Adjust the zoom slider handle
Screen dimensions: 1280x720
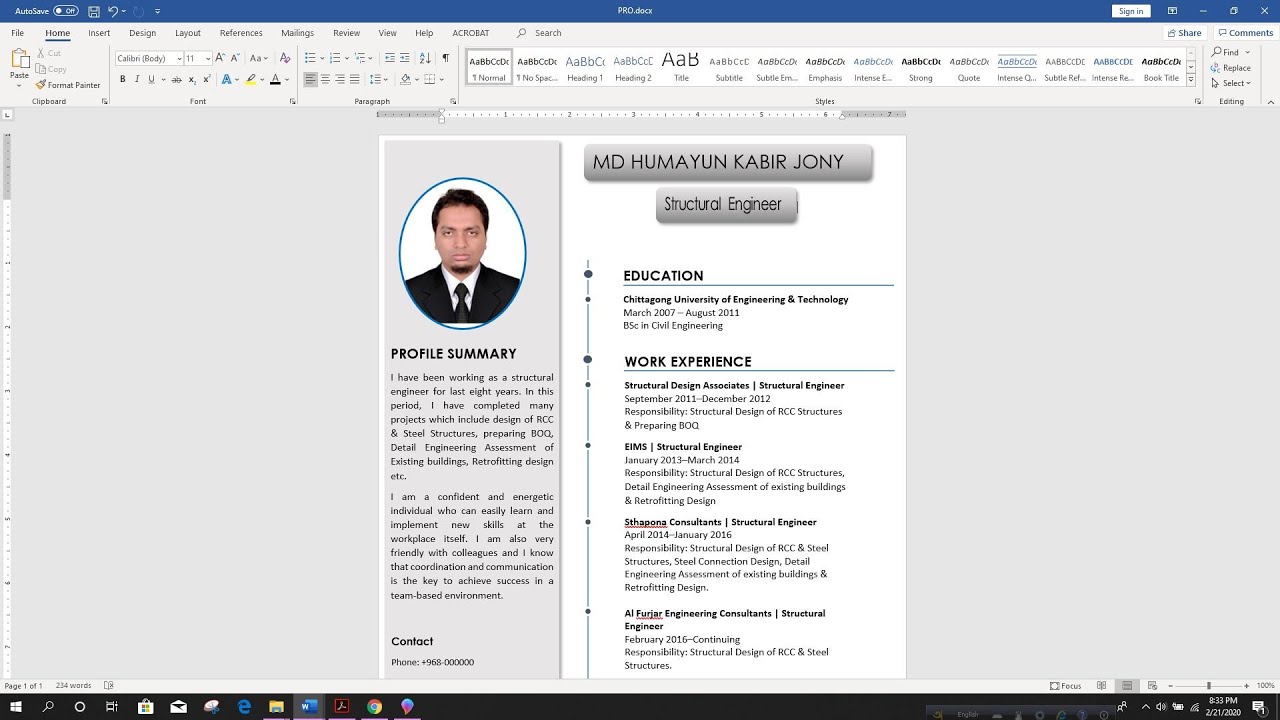[x=1208, y=686]
